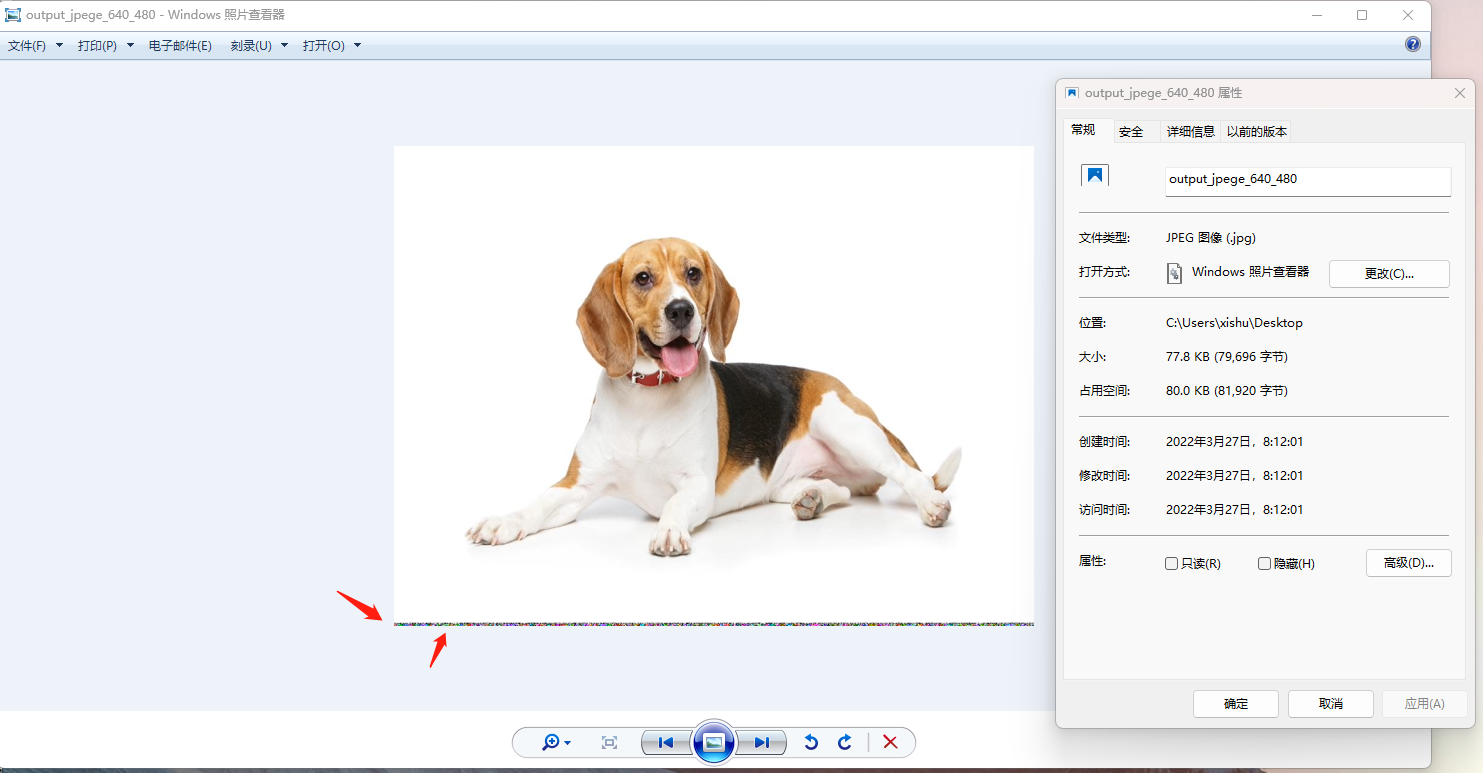Click the 确定 button

[x=1236, y=704]
